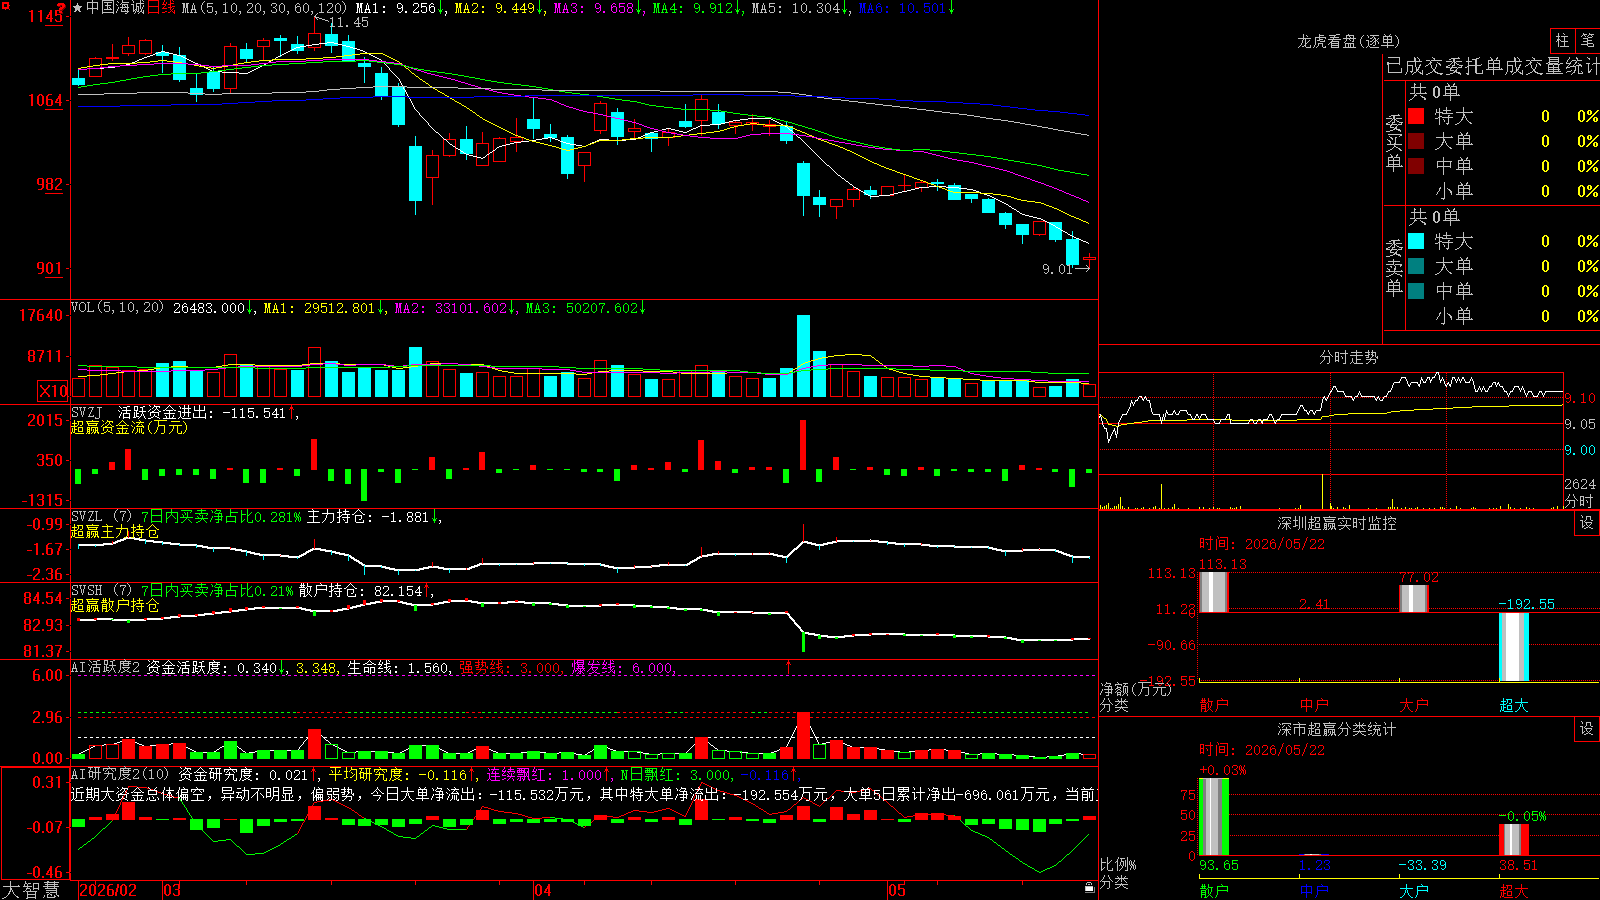Click the 深圳超赢实时监控 panel title

click(x=1337, y=523)
